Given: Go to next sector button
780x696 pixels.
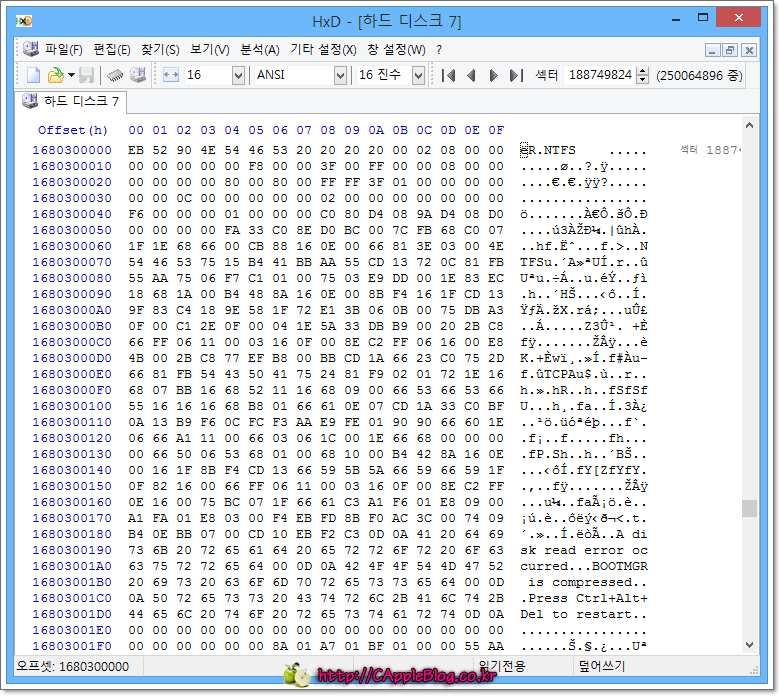Looking at the screenshot, I should pyautogui.click(x=493, y=76).
